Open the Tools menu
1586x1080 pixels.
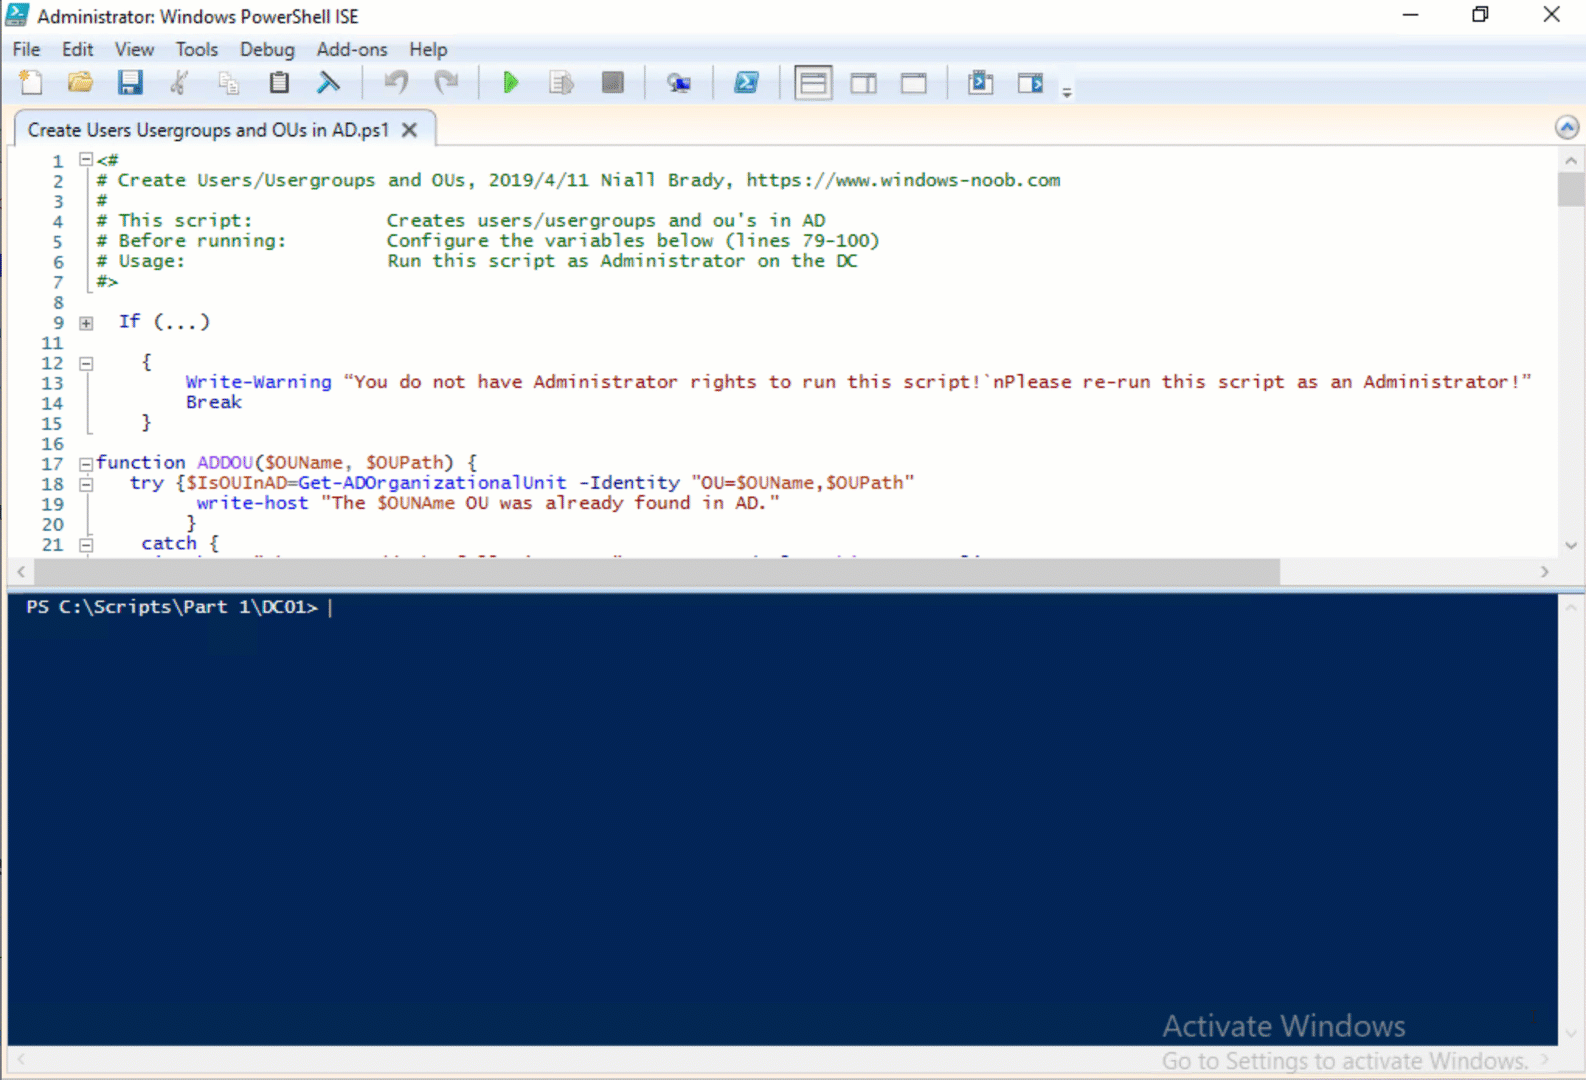(x=196, y=49)
